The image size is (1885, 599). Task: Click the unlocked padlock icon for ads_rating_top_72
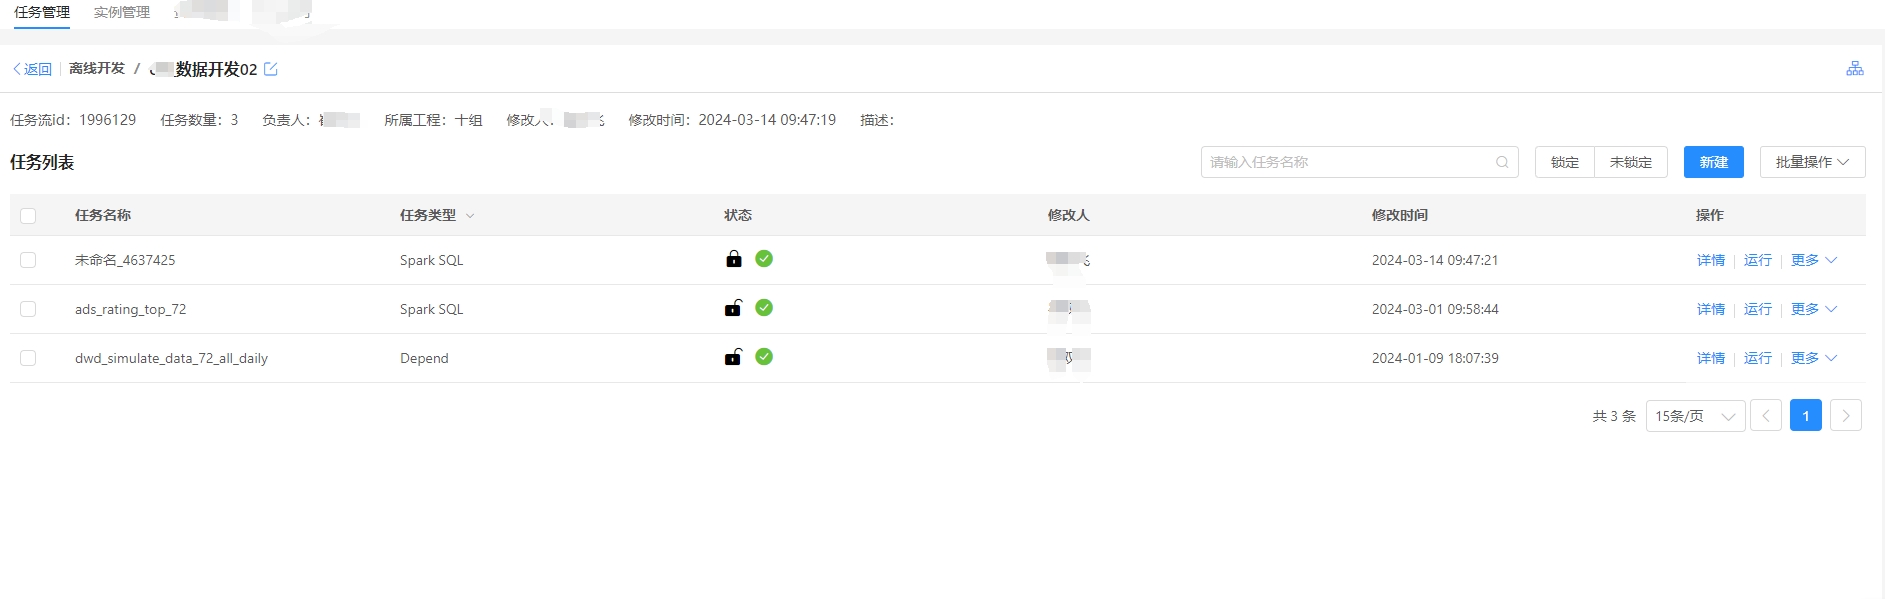point(733,308)
